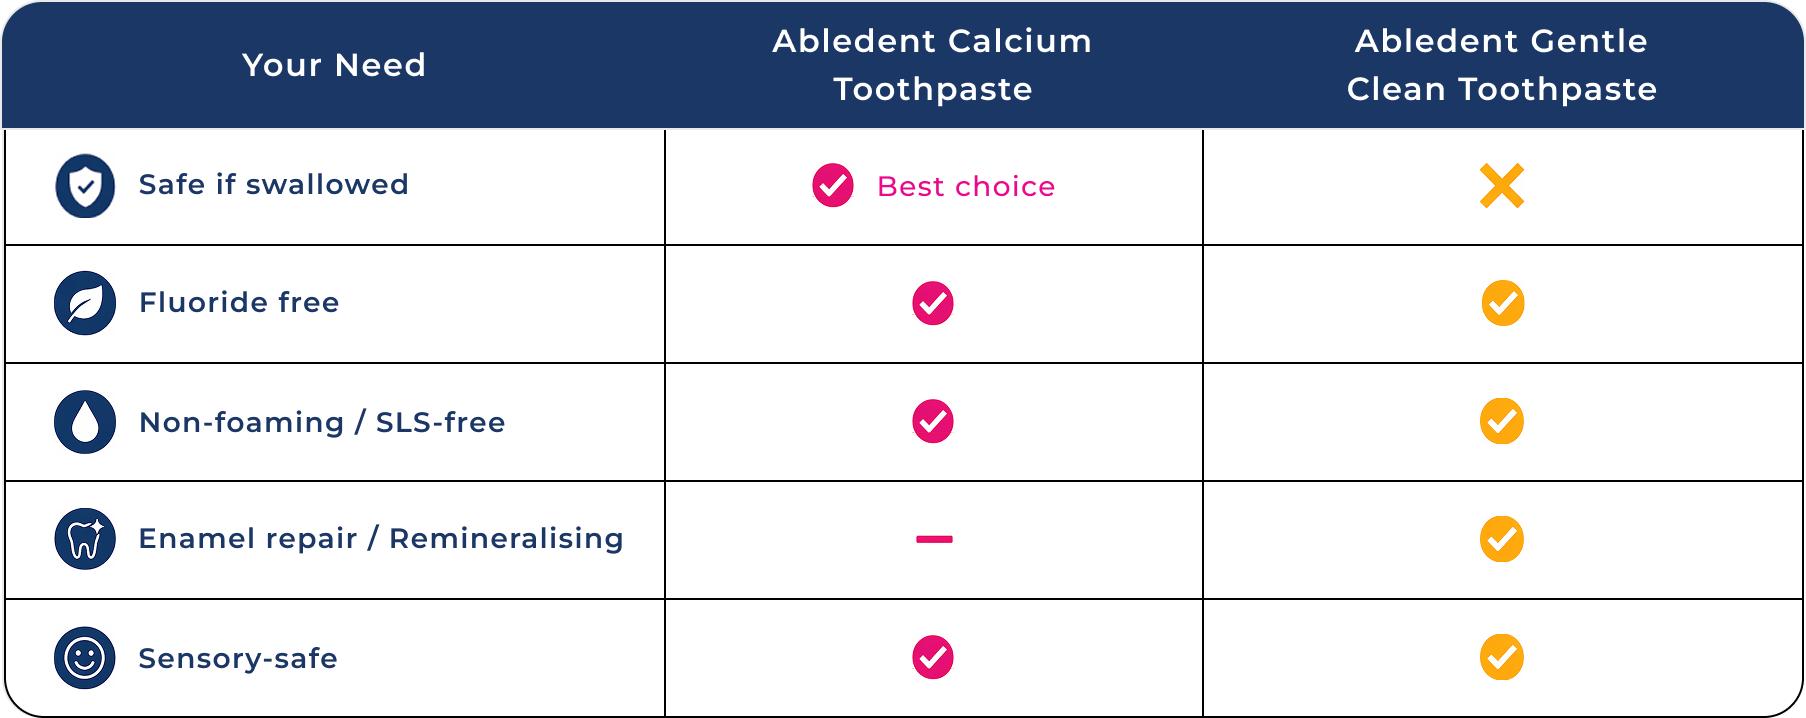Click the orange X under Gentle Clean

[x=1502, y=186]
